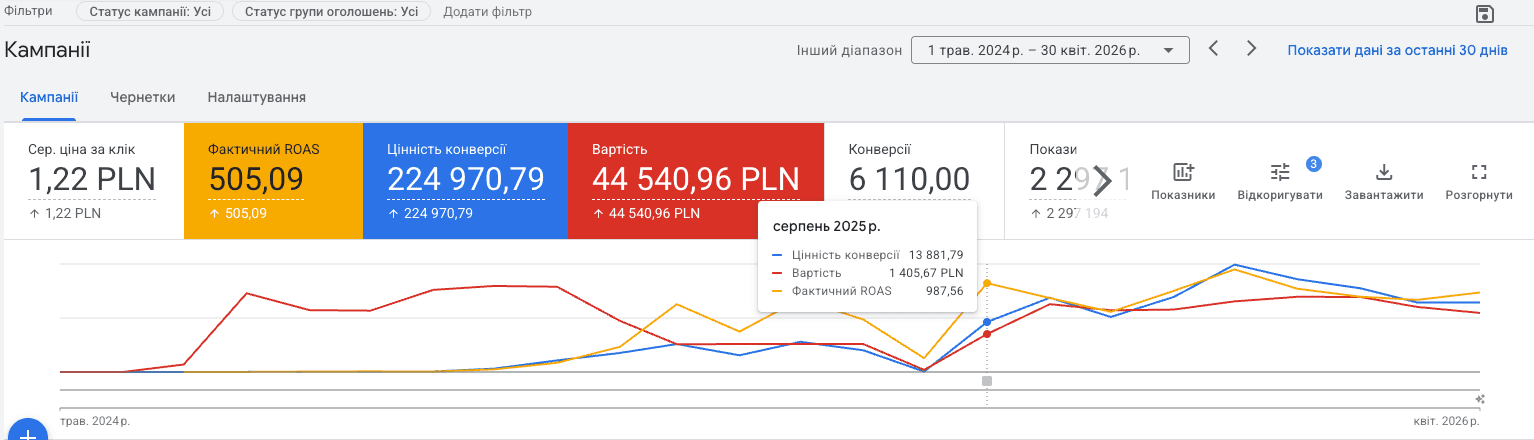This screenshot has height=440, width=1534.
Task: Select the blue Цінність конверсії scorecard
Action: coord(465,181)
